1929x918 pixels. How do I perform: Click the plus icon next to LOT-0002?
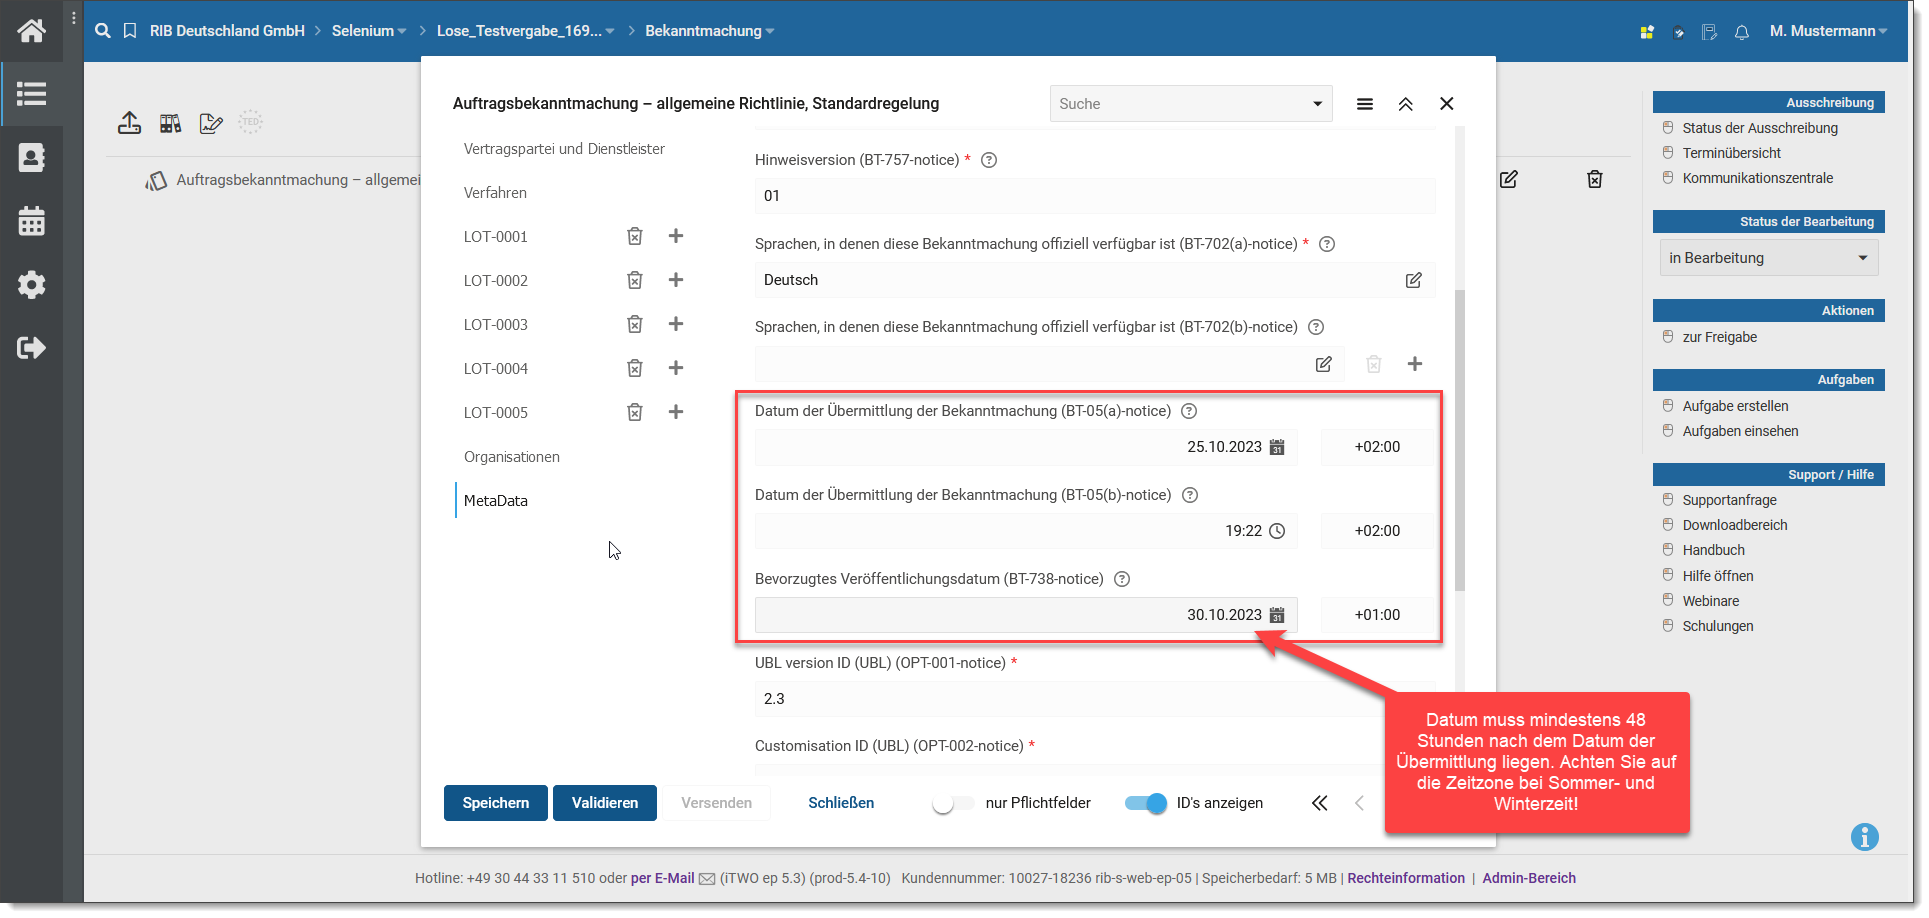tap(676, 280)
